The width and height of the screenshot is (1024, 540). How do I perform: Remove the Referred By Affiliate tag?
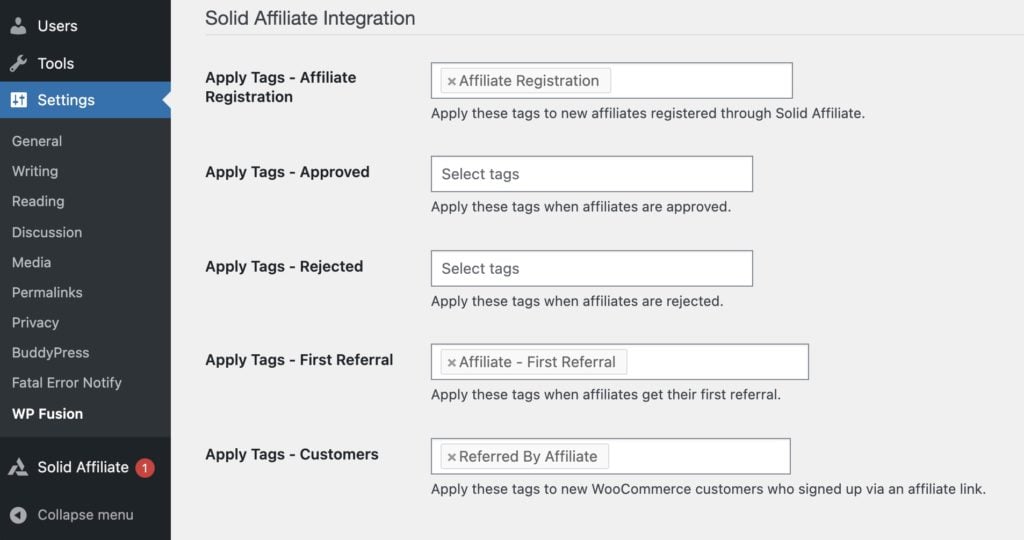pos(451,457)
